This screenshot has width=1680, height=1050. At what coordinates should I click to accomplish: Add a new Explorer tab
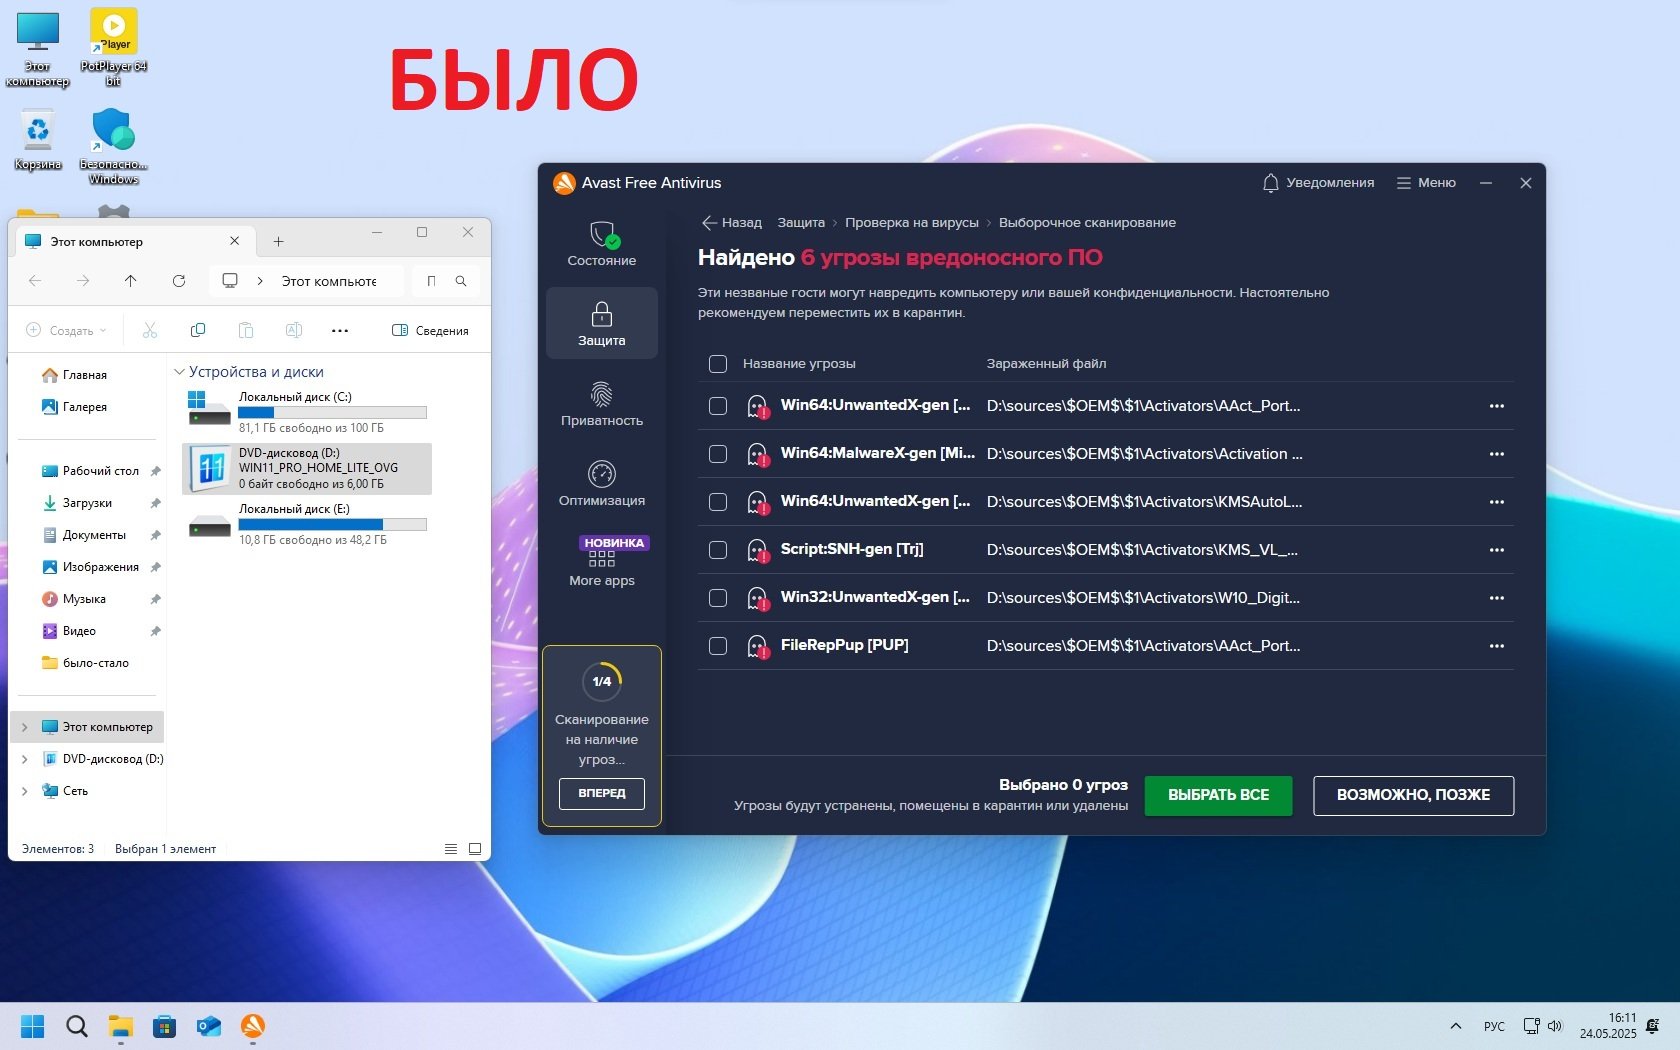click(279, 241)
